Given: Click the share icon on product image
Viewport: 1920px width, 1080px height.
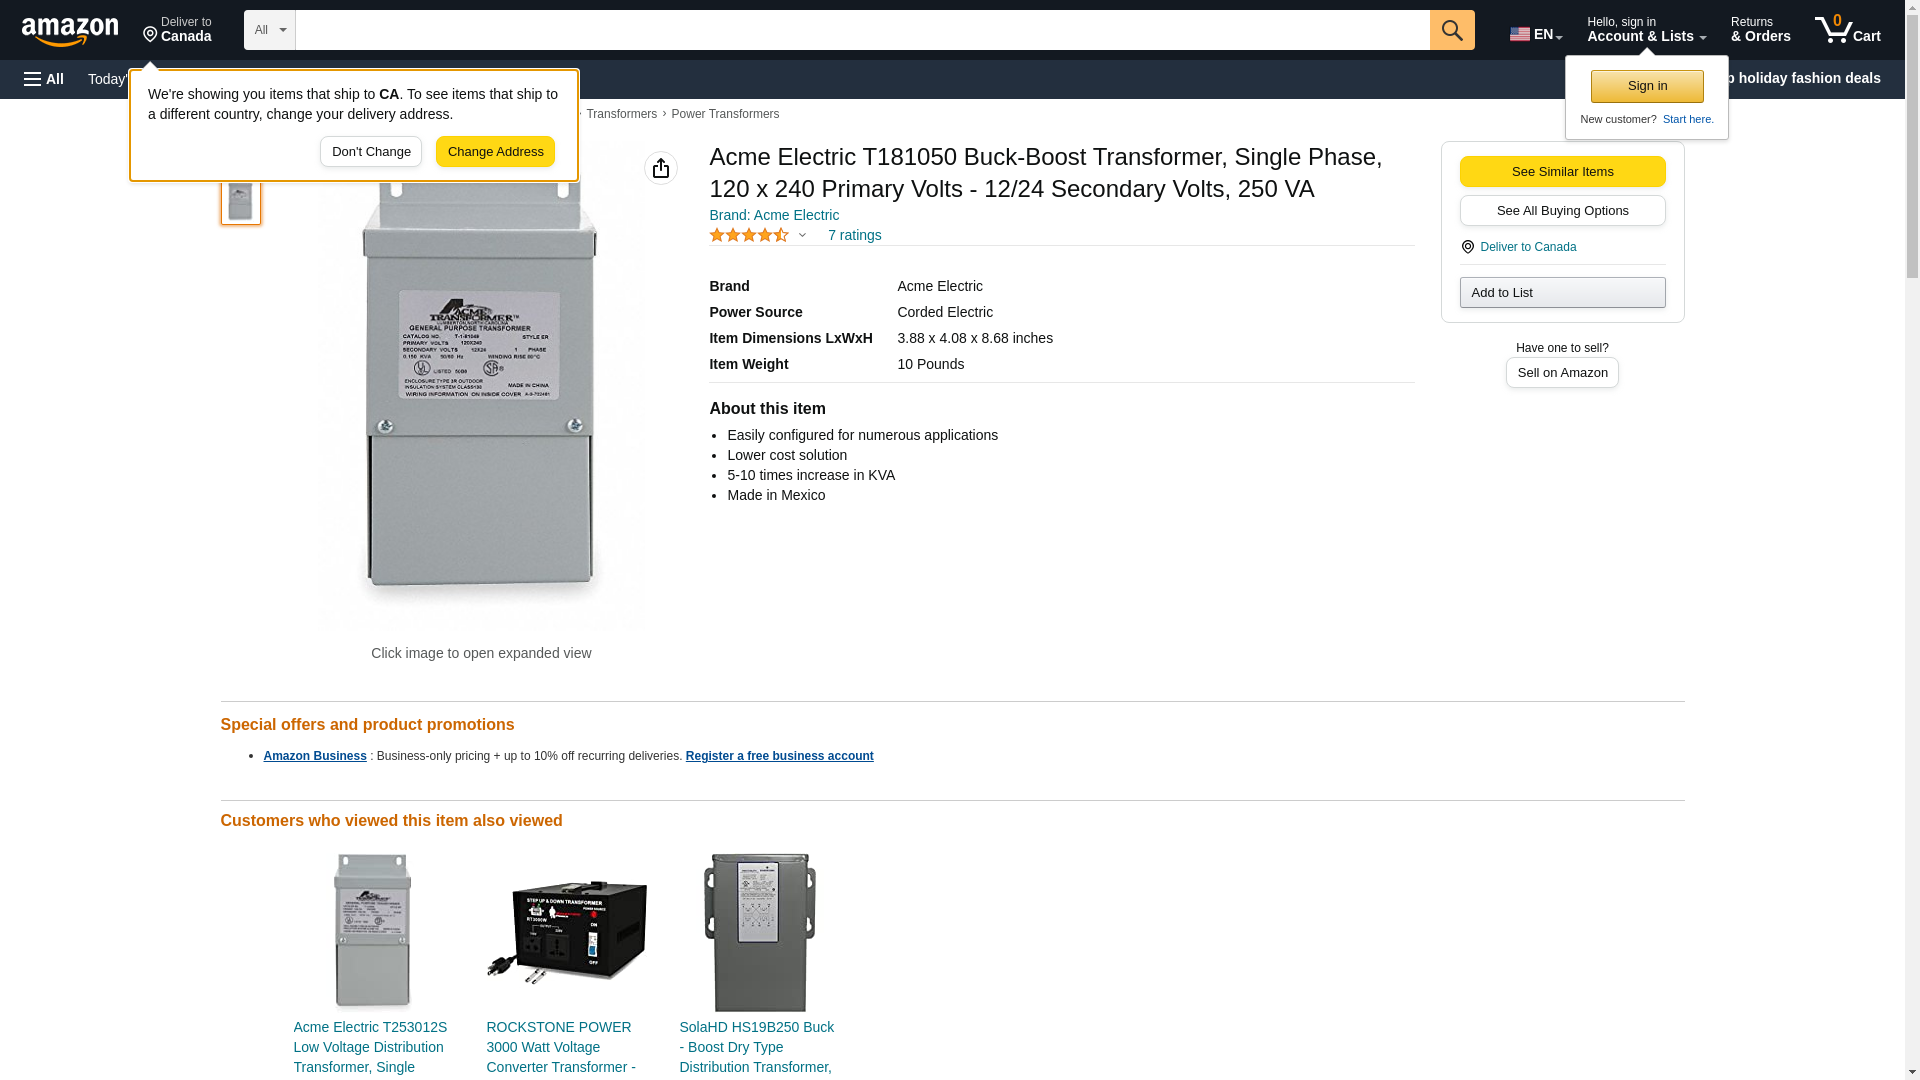Looking at the screenshot, I should tap(661, 168).
